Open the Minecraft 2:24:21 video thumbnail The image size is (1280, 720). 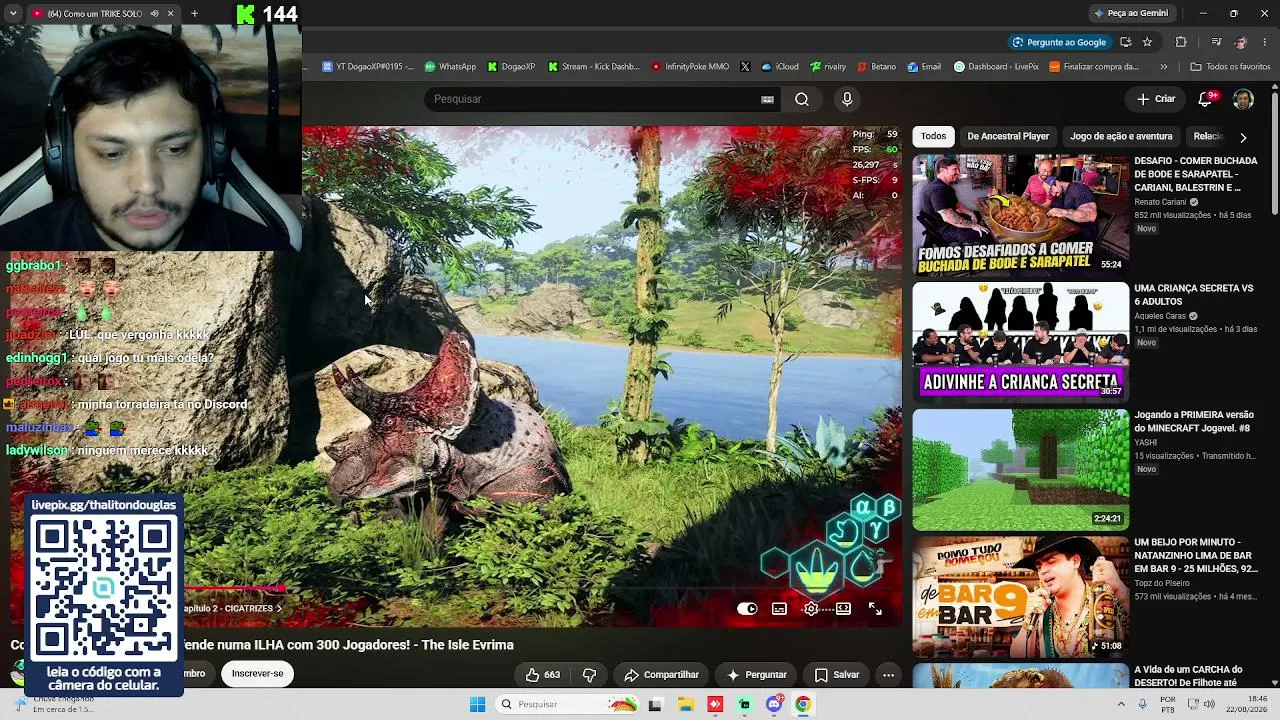[1020, 469]
